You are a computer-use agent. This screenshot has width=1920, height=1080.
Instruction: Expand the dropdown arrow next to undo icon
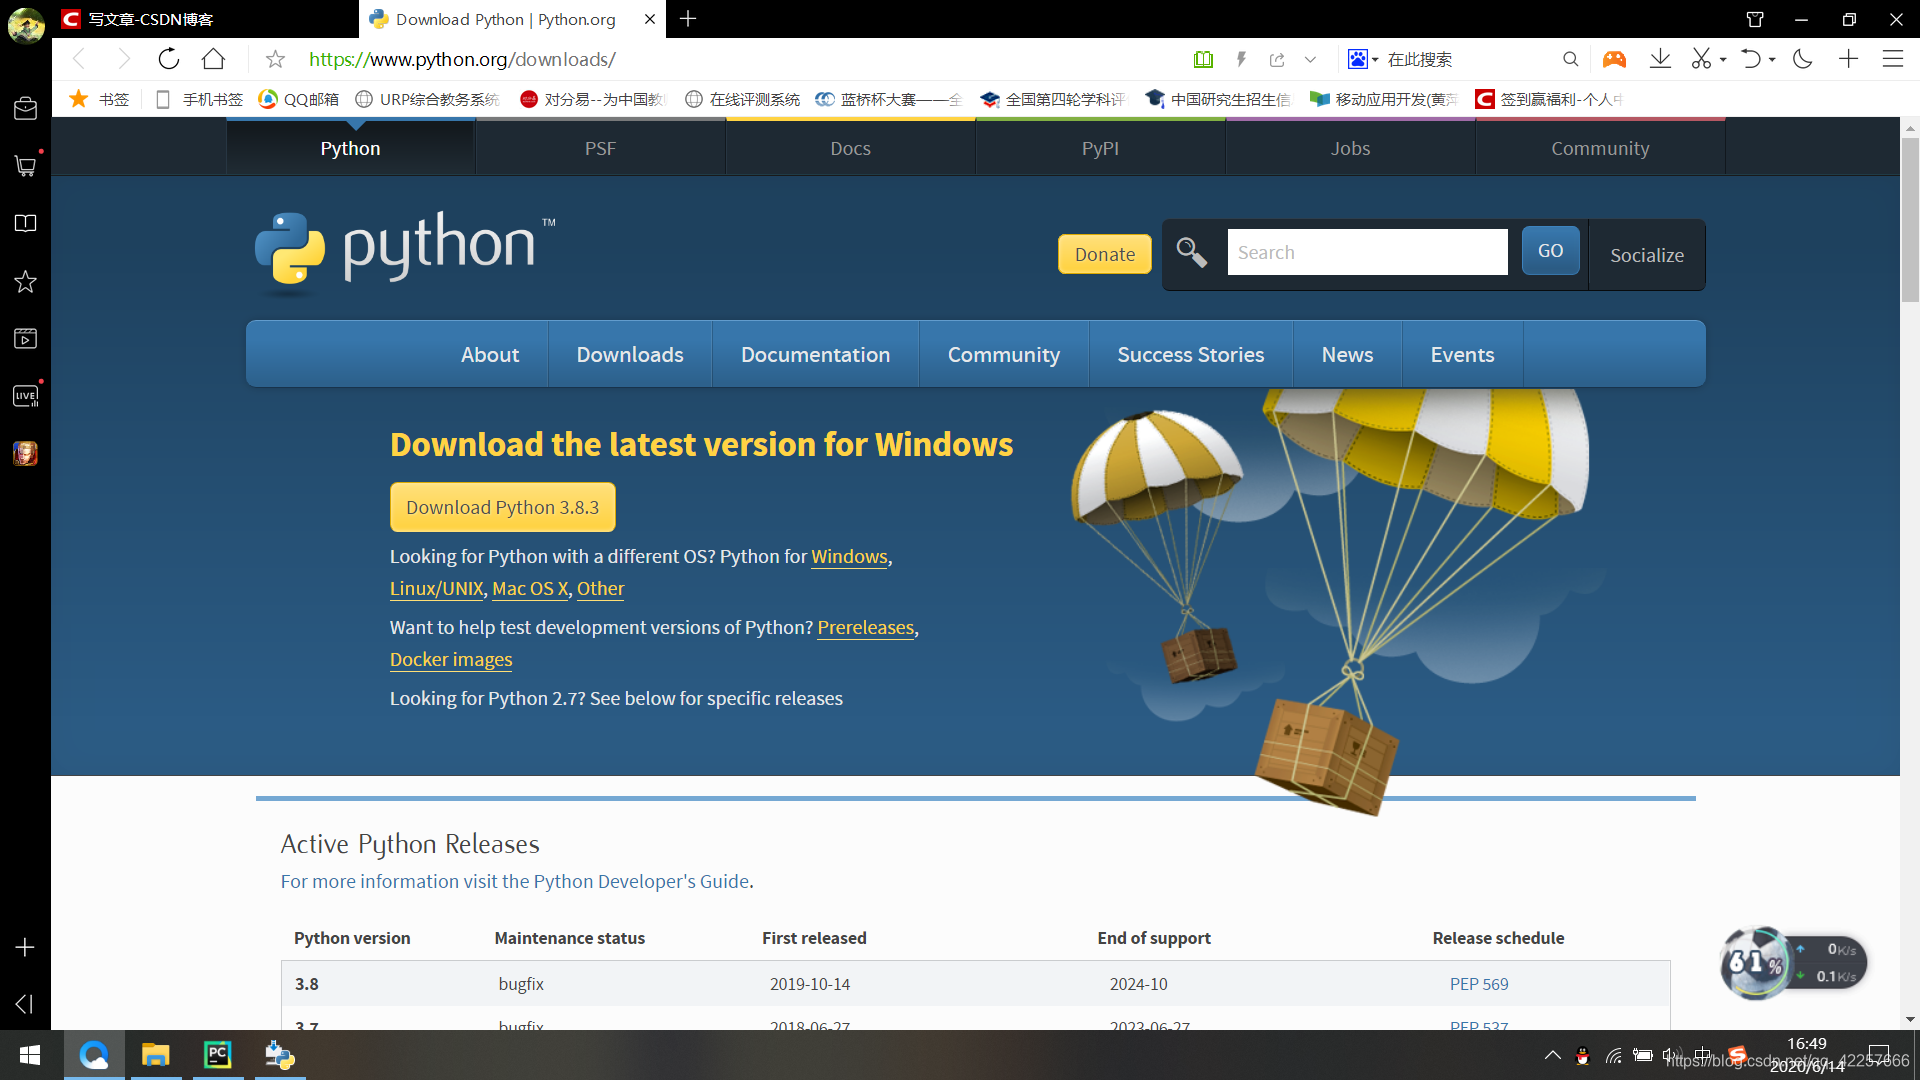tap(1772, 60)
